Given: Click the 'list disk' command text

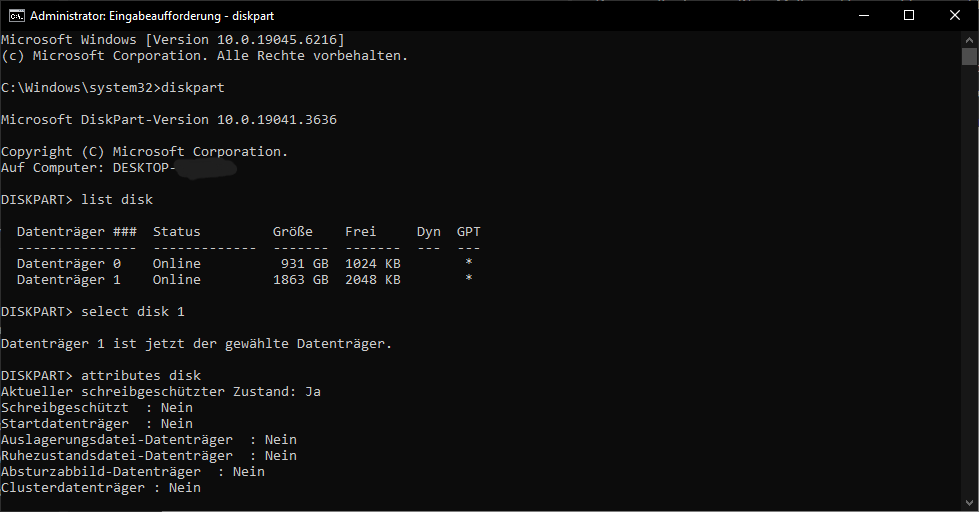Looking at the screenshot, I should [117, 199].
